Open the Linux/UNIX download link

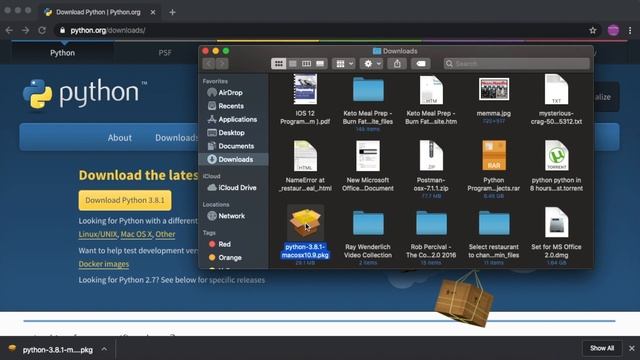(98, 235)
